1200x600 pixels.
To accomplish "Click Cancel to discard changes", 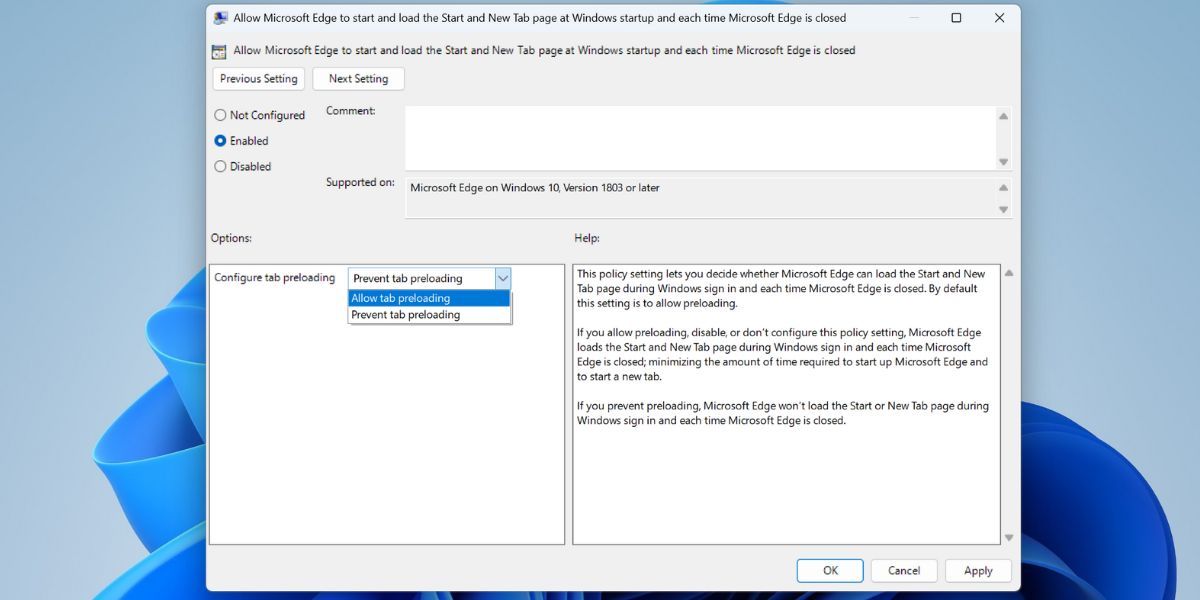I will pyautogui.click(x=903, y=570).
